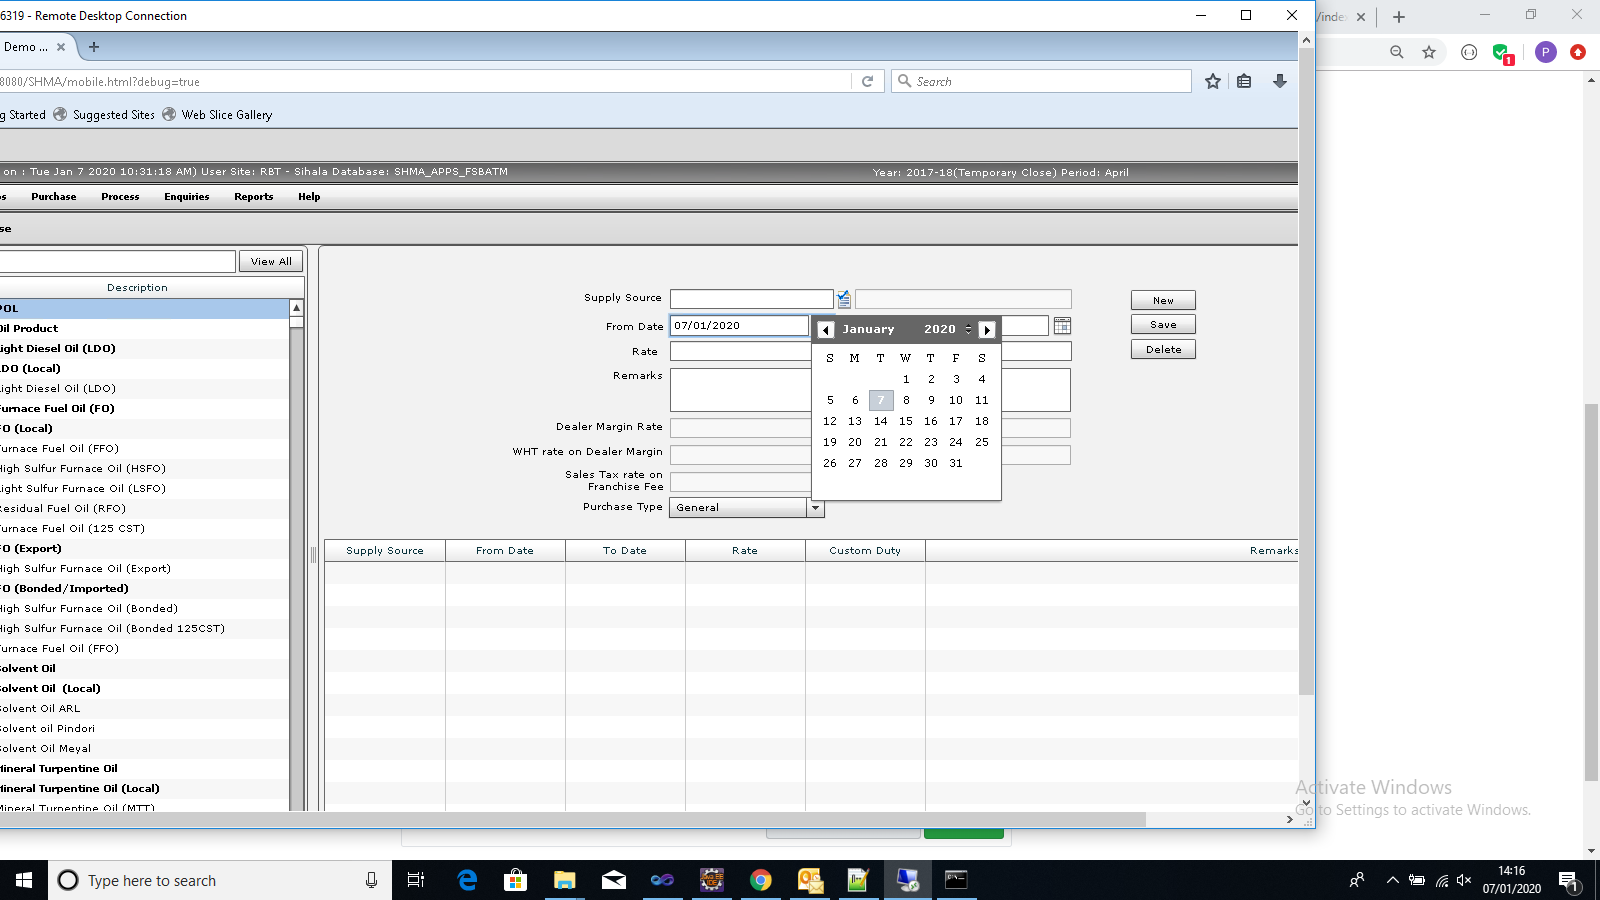
Task: Select High Sulfur Furnace Oil (Export) row
Action: (x=145, y=568)
